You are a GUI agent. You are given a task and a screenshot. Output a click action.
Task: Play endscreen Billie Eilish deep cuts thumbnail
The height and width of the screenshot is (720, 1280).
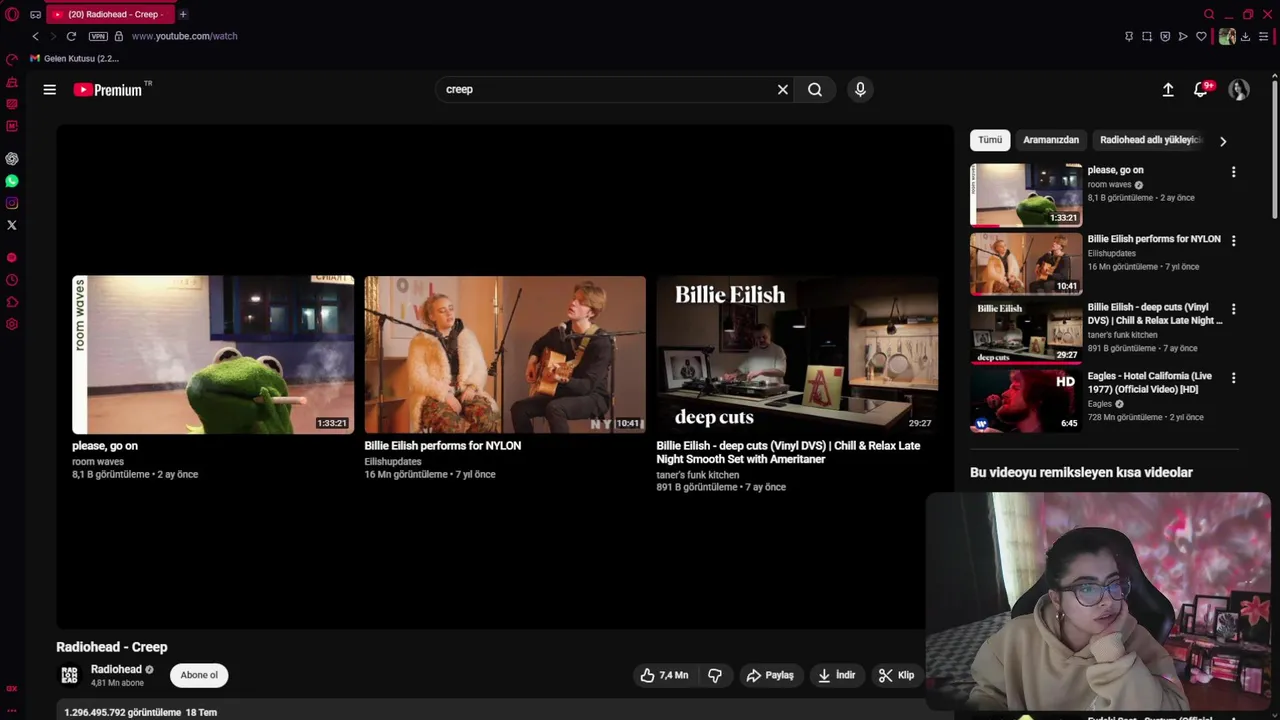click(x=797, y=355)
